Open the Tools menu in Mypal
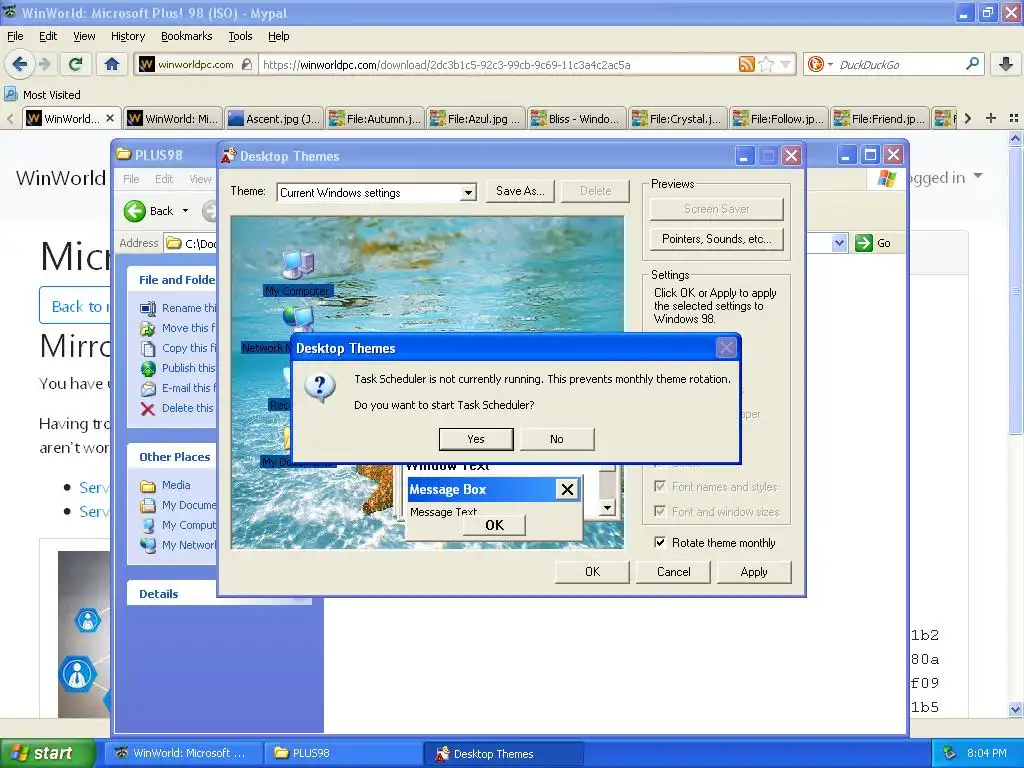The image size is (1024, 768). click(x=240, y=36)
